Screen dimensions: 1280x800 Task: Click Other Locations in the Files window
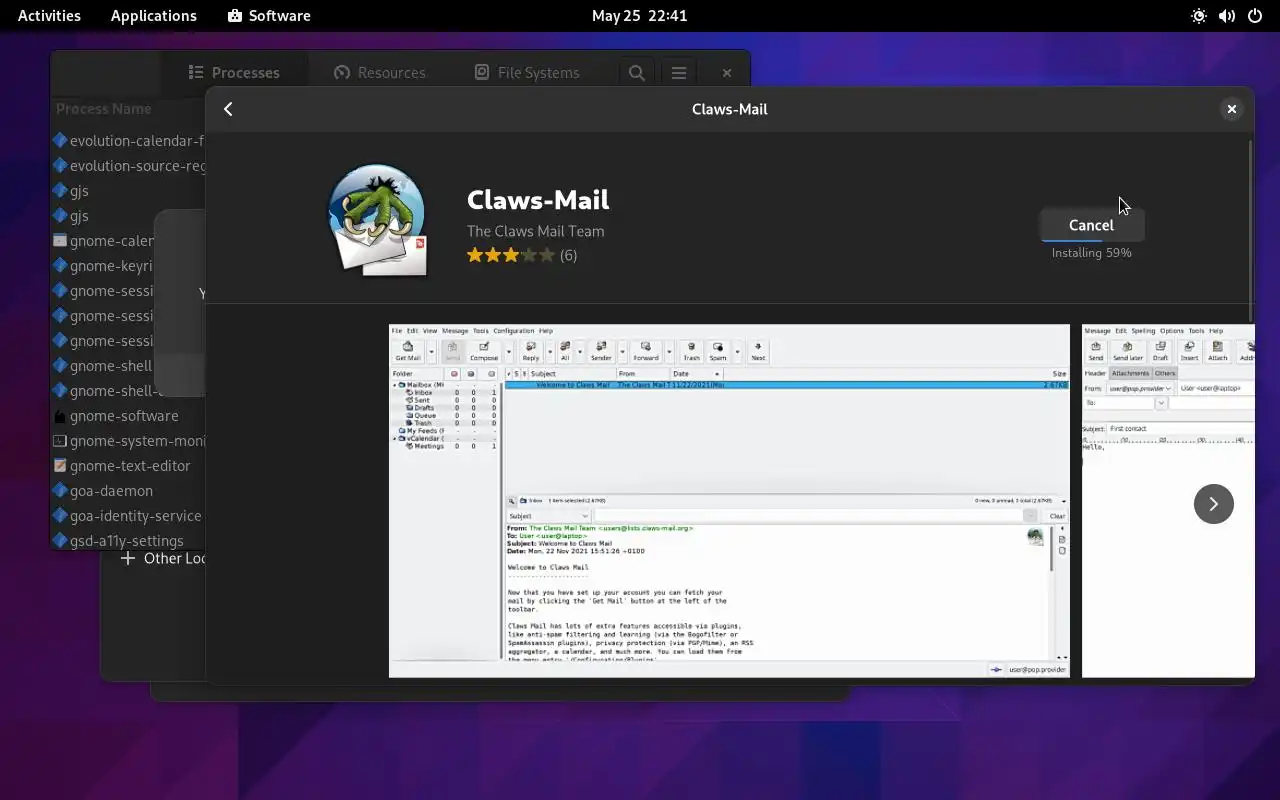click(x=163, y=558)
